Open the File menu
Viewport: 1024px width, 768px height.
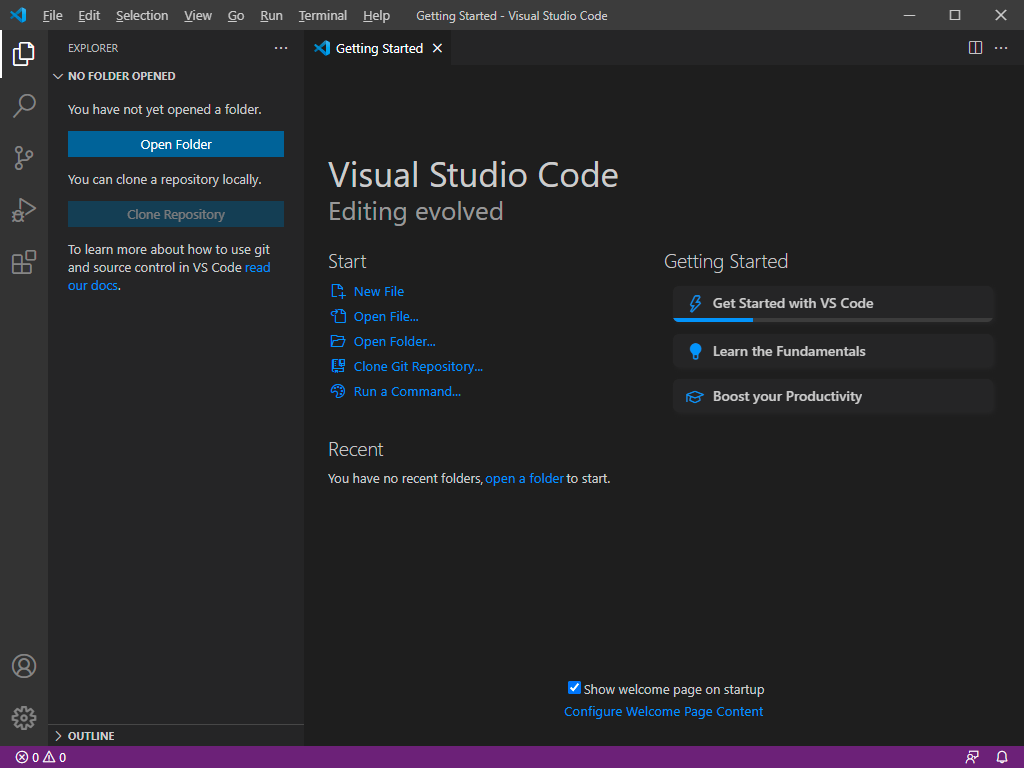point(52,16)
